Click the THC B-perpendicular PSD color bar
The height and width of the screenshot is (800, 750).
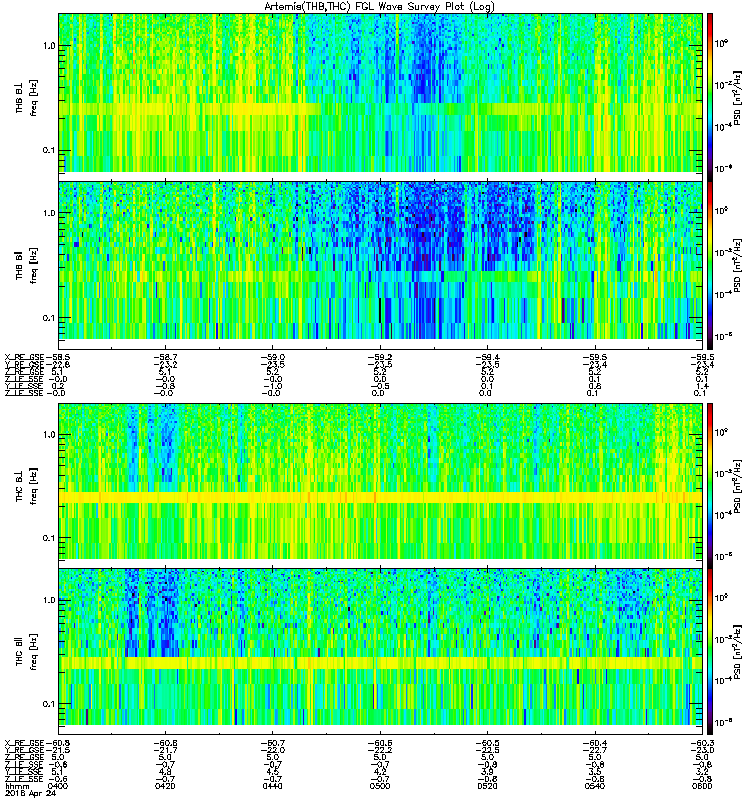[x=710, y=486]
